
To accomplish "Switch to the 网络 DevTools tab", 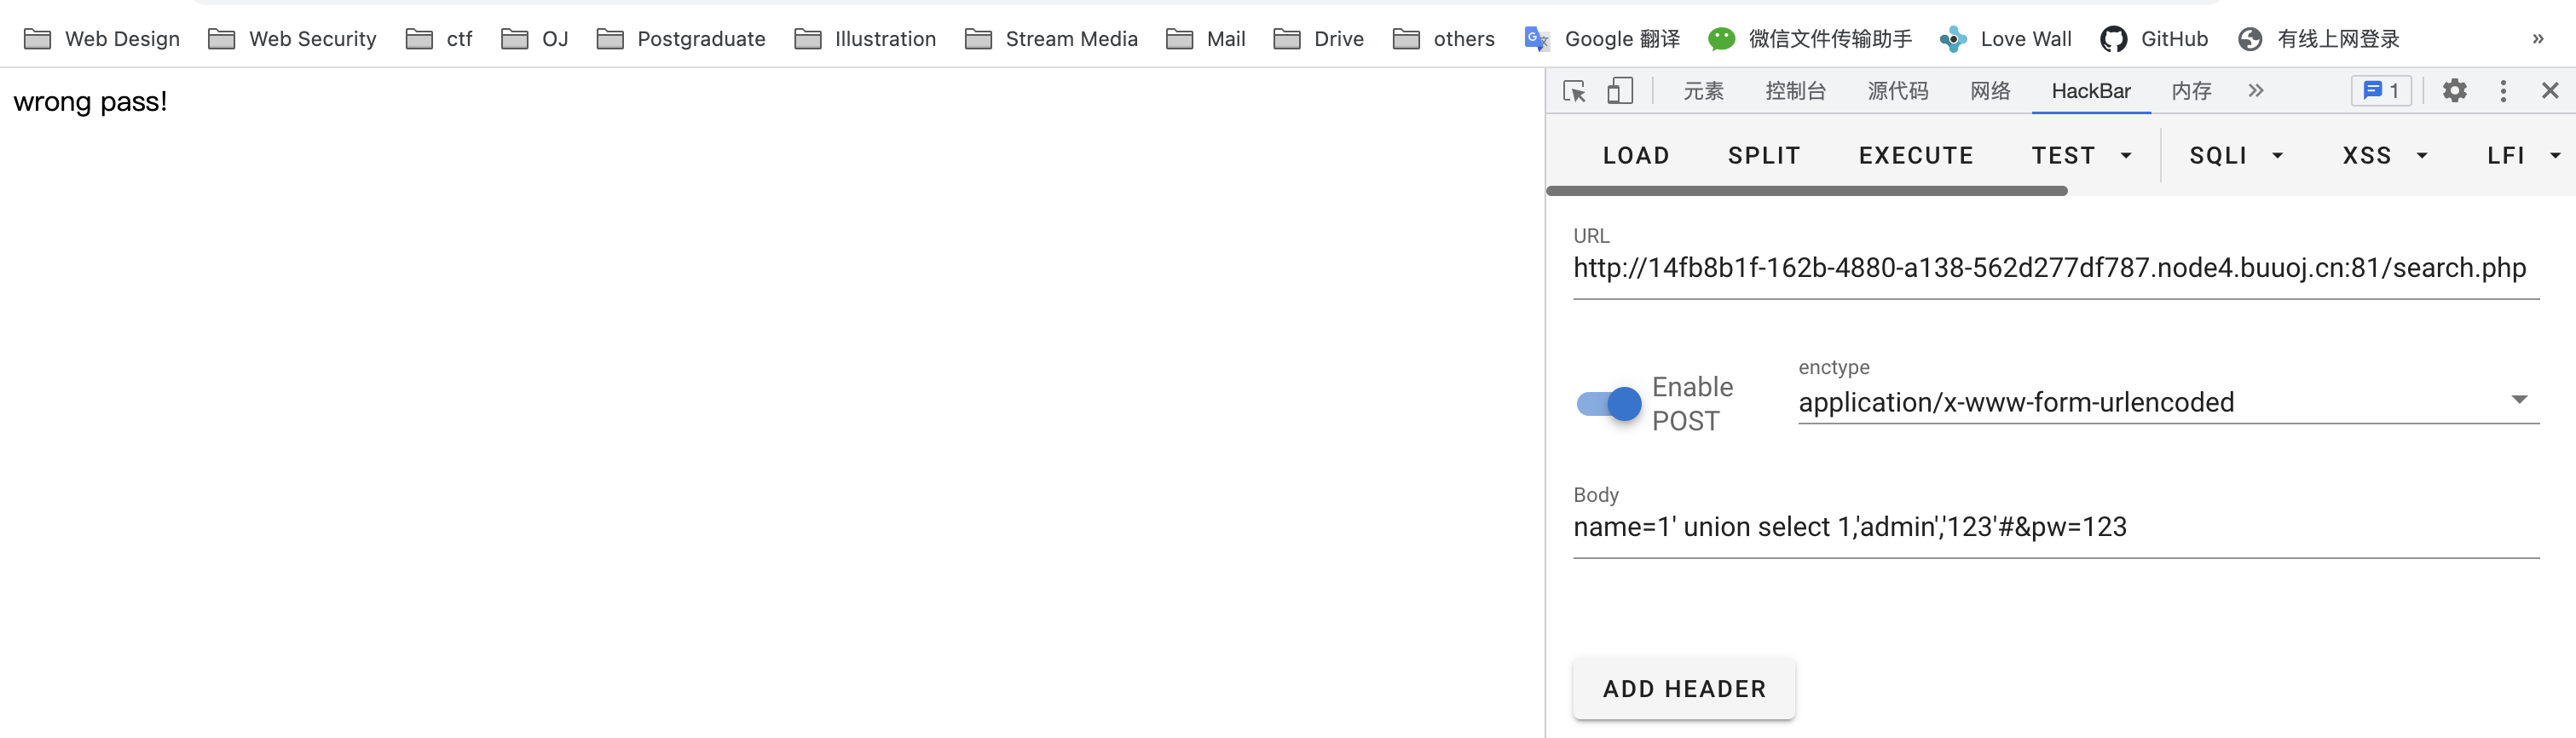I will (x=1990, y=91).
